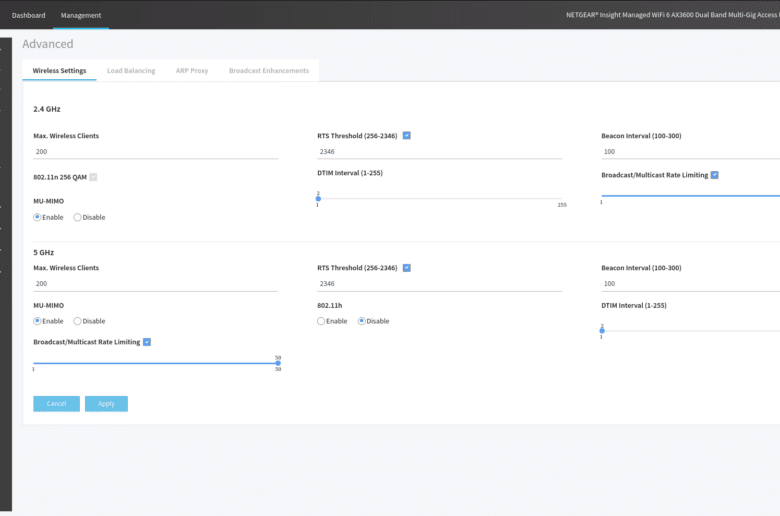The width and height of the screenshot is (780, 516).
Task: Click the 5 GHz DTIM Interval slider handle
Action: pyautogui.click(x=602, y=330)
